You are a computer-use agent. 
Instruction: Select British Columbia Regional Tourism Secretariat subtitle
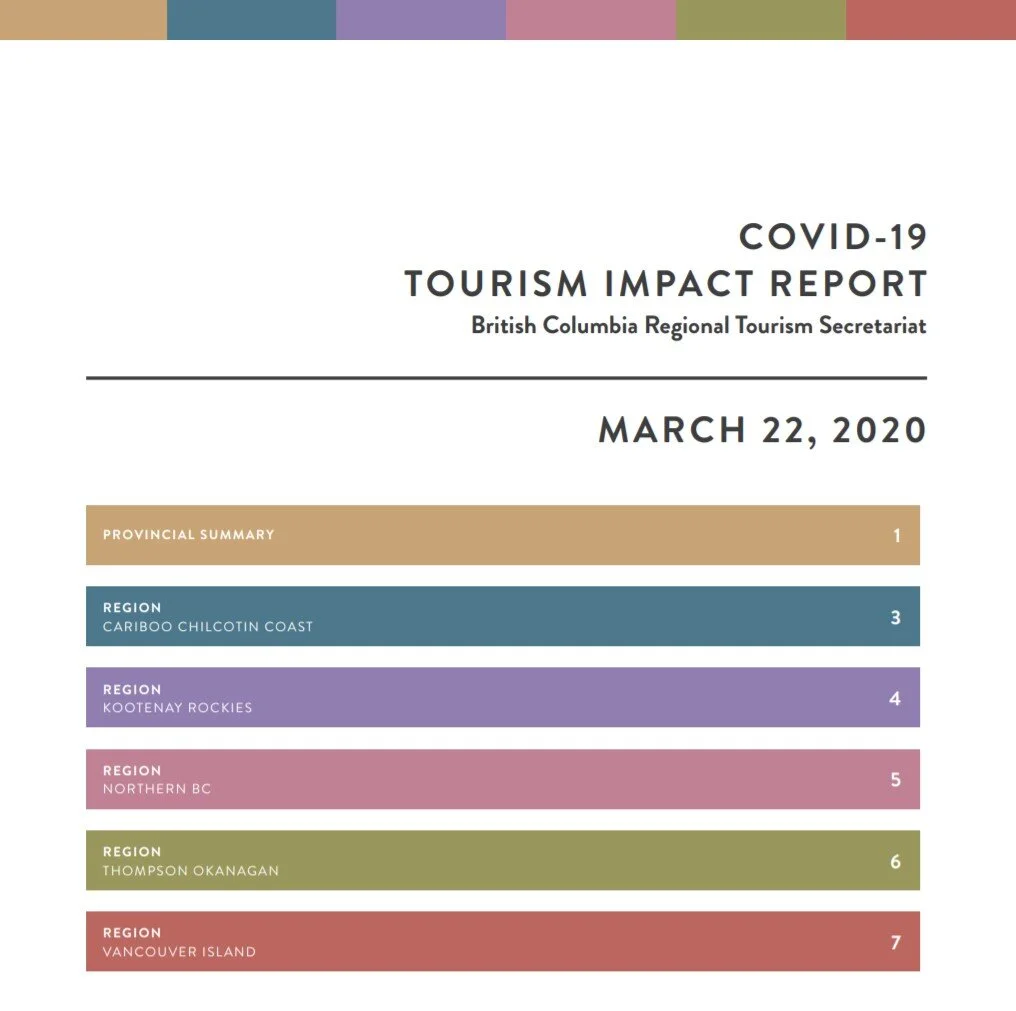698,325
